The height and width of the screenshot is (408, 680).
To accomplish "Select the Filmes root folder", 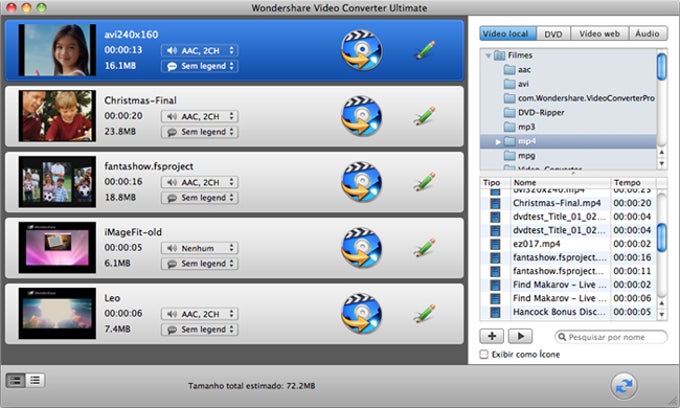I will click(514, 55).
